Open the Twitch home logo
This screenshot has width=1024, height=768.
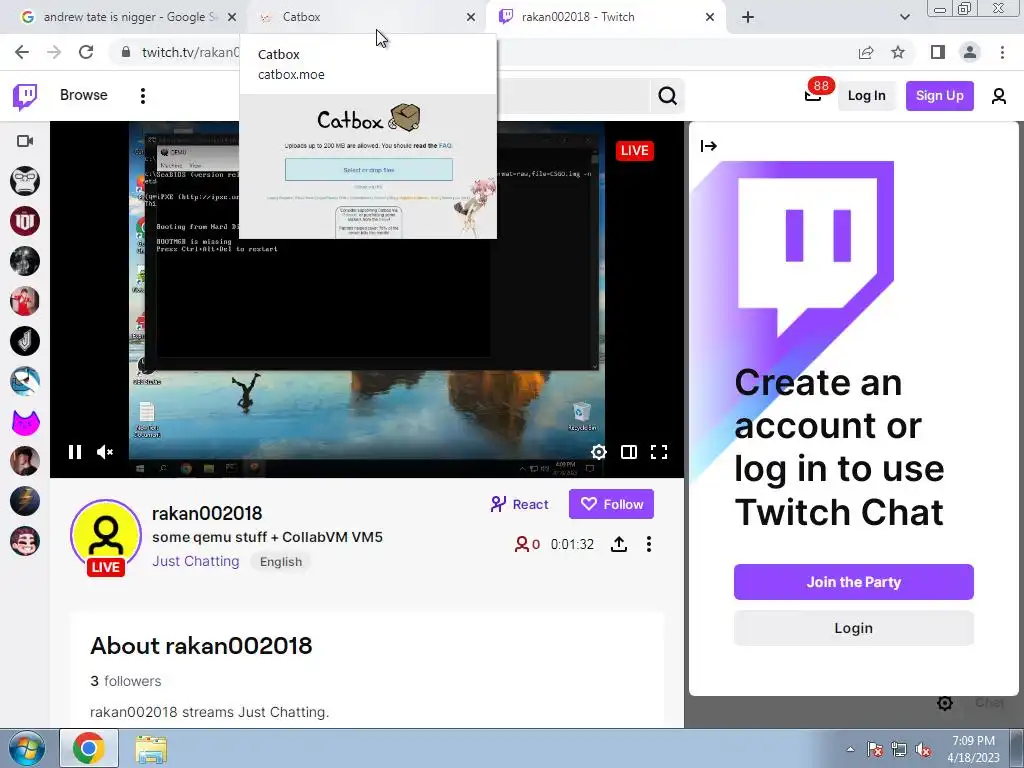25,96
